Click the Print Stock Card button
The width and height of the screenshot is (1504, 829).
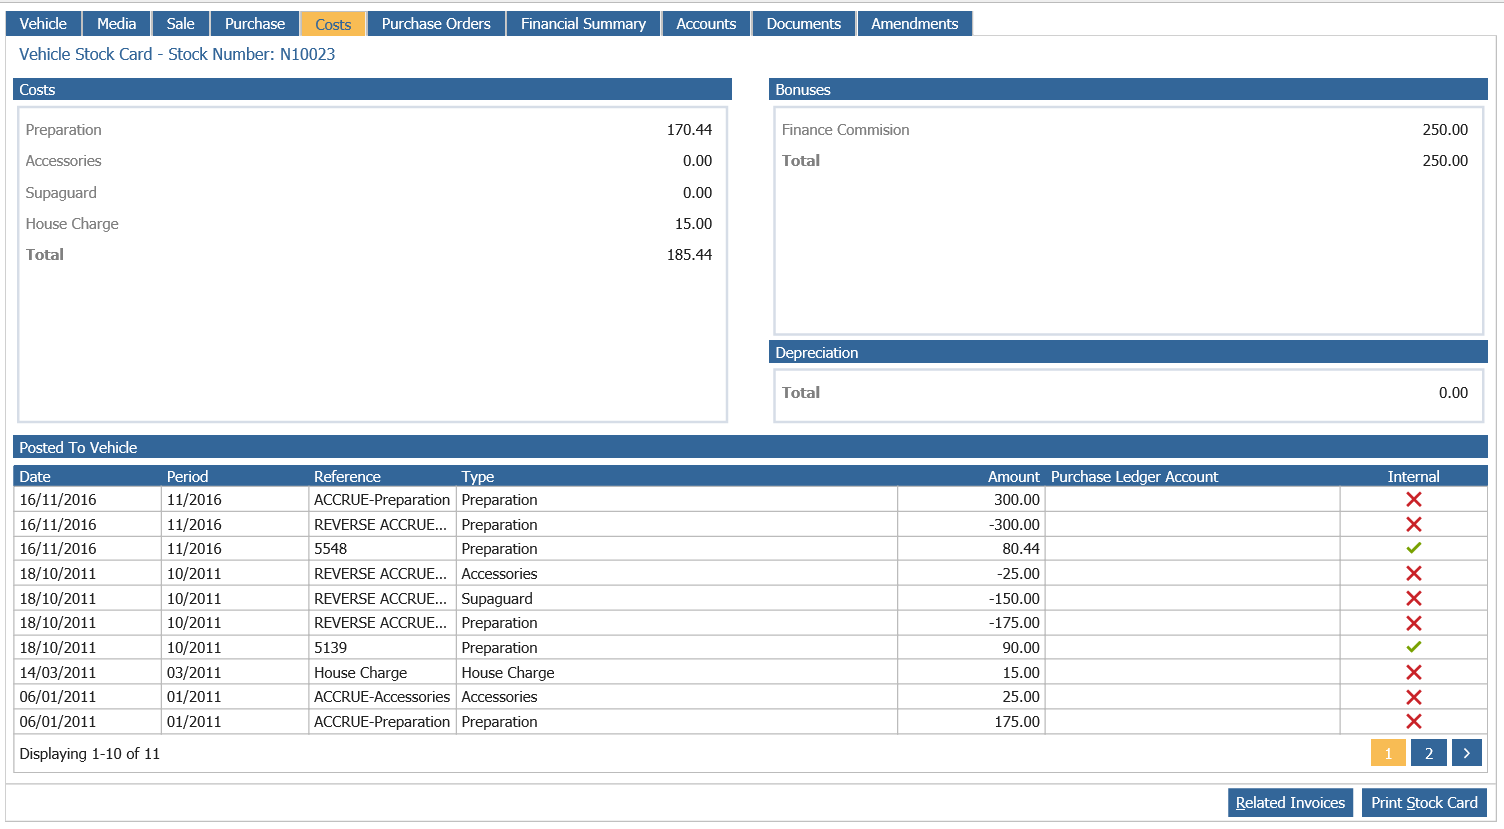pos(1424,802)
